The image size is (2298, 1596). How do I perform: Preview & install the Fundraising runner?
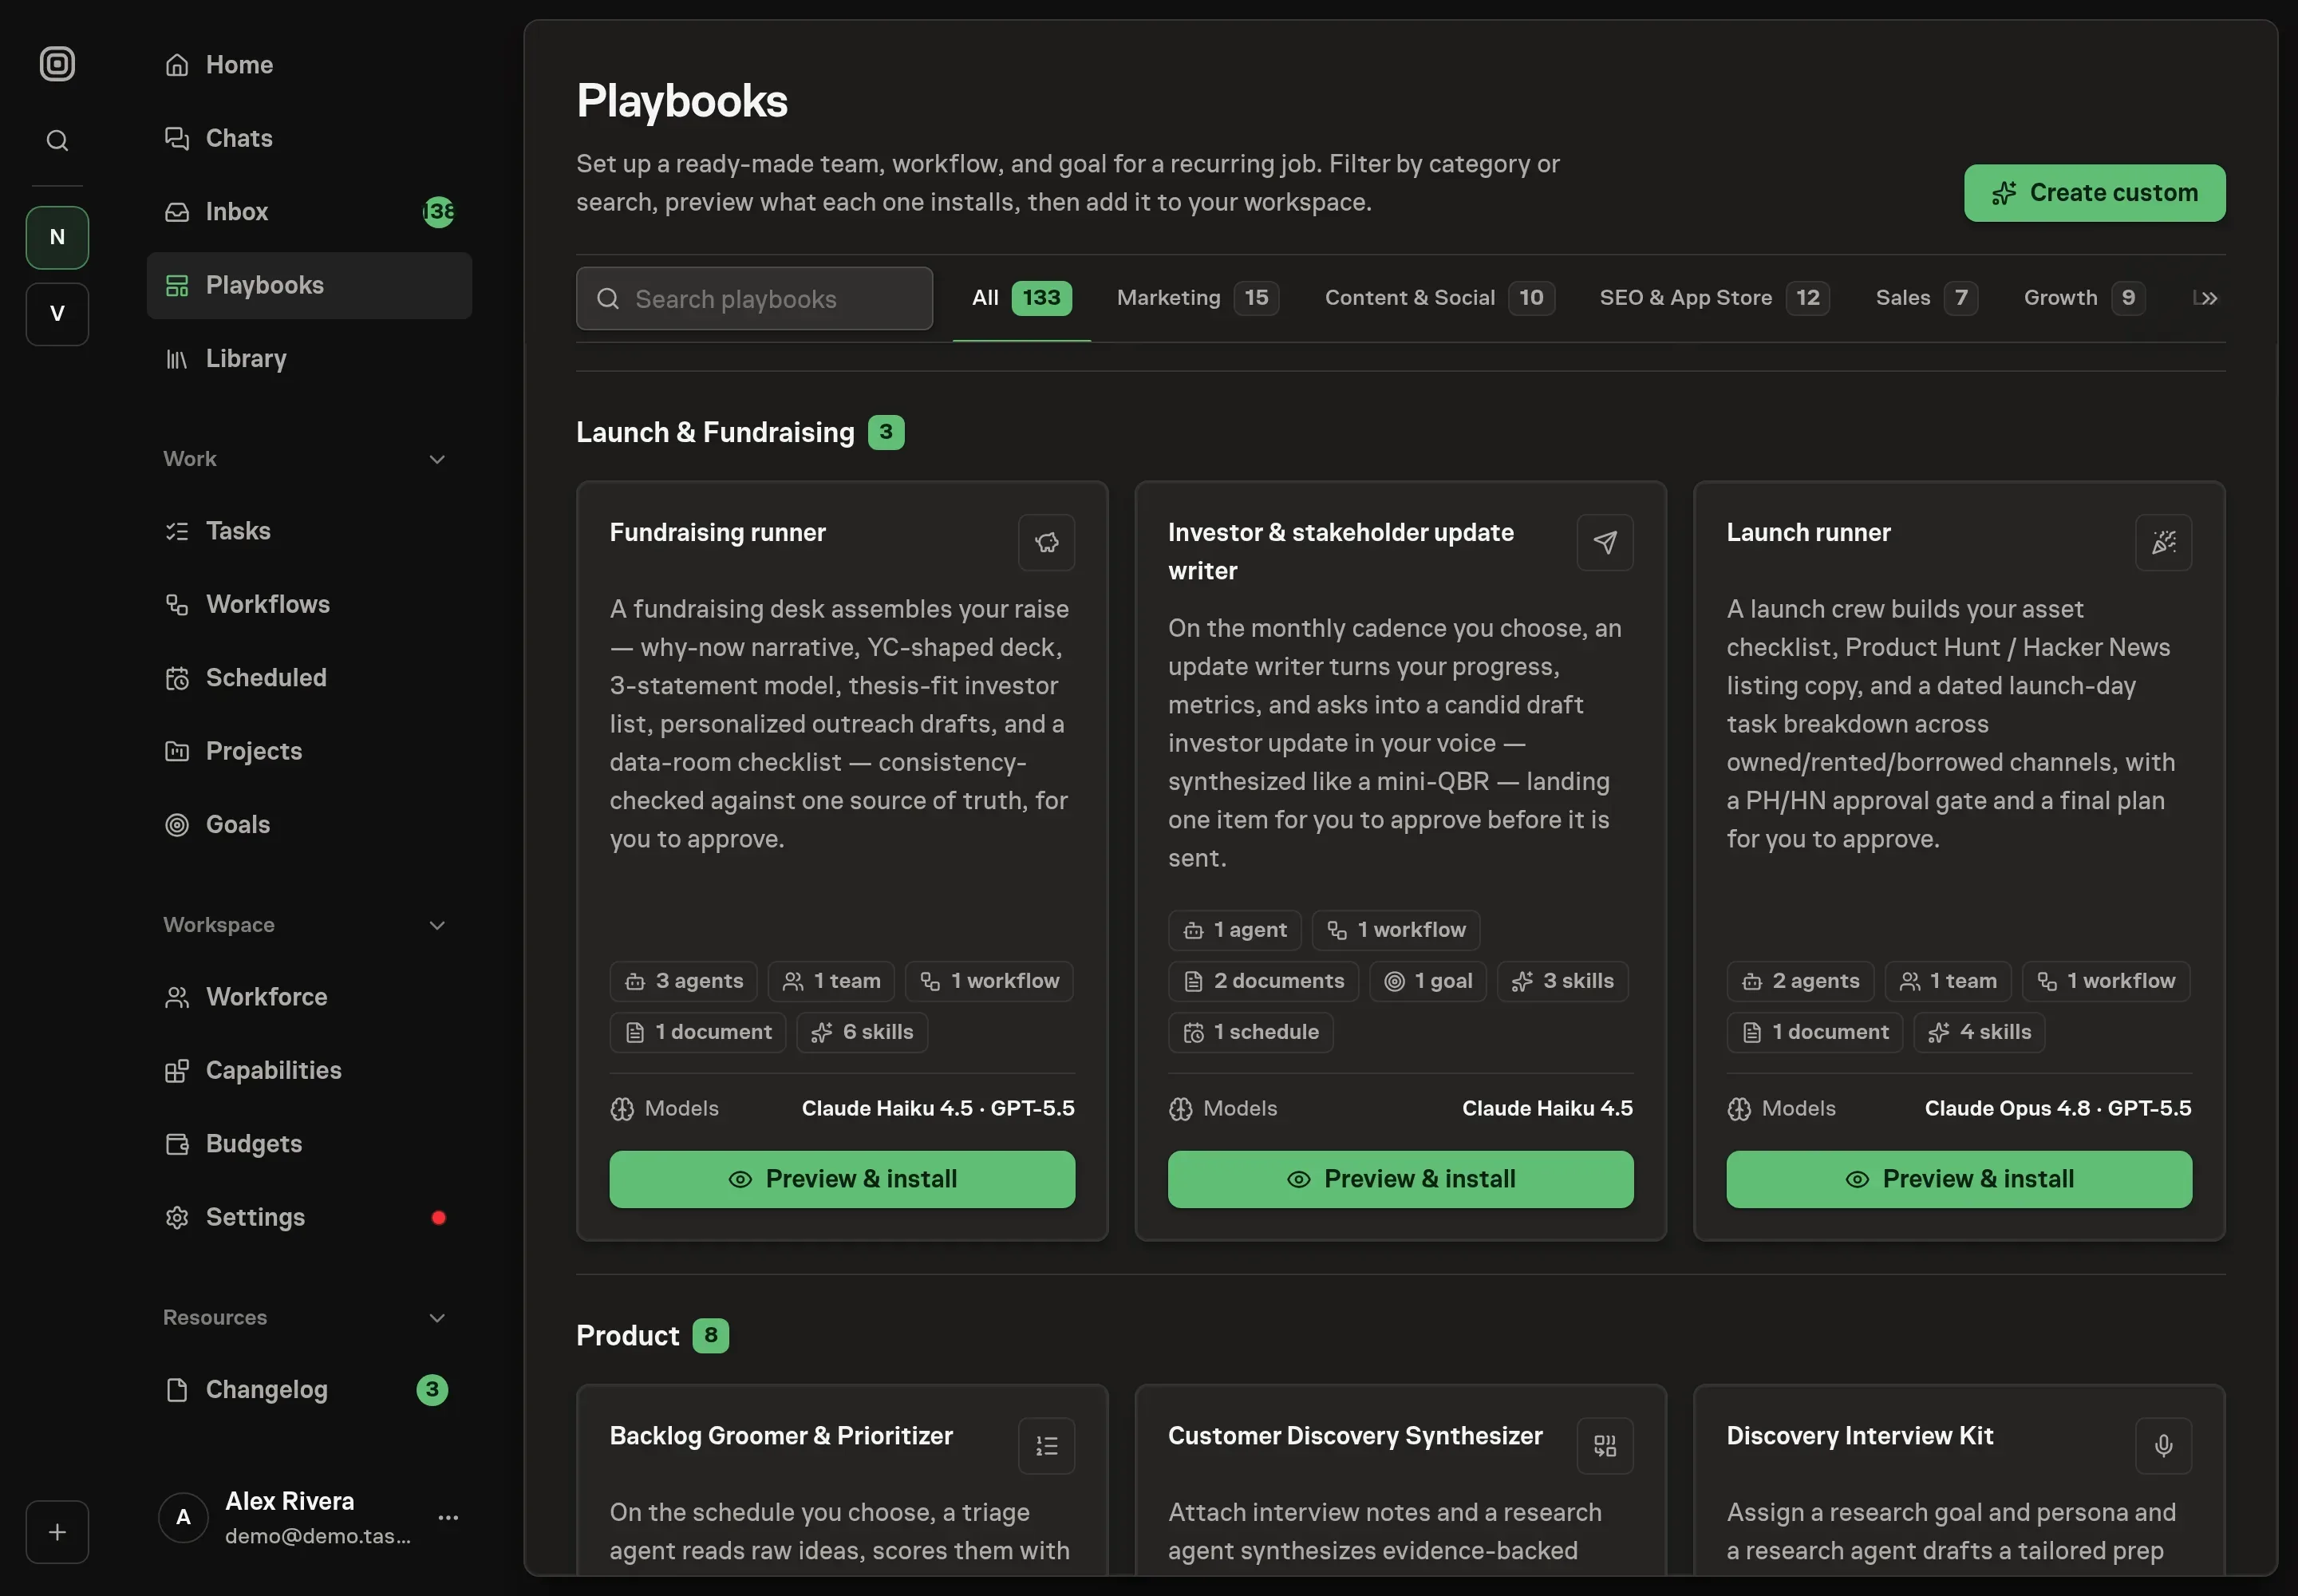(x=842, y=1180)
